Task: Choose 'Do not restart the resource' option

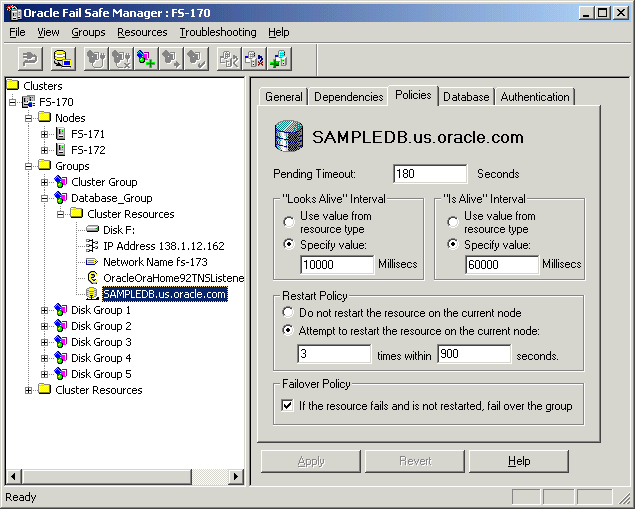Action: [x=288, y=312]
